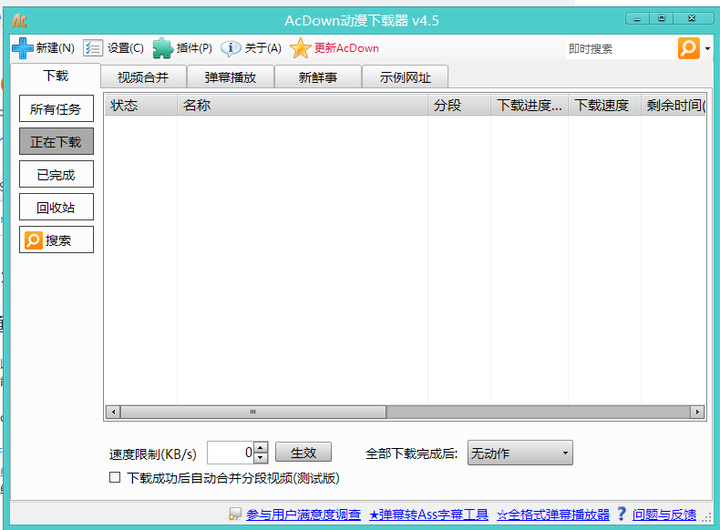Expand the 全部下载完成后 无动作 dropdown

point(520,453)
